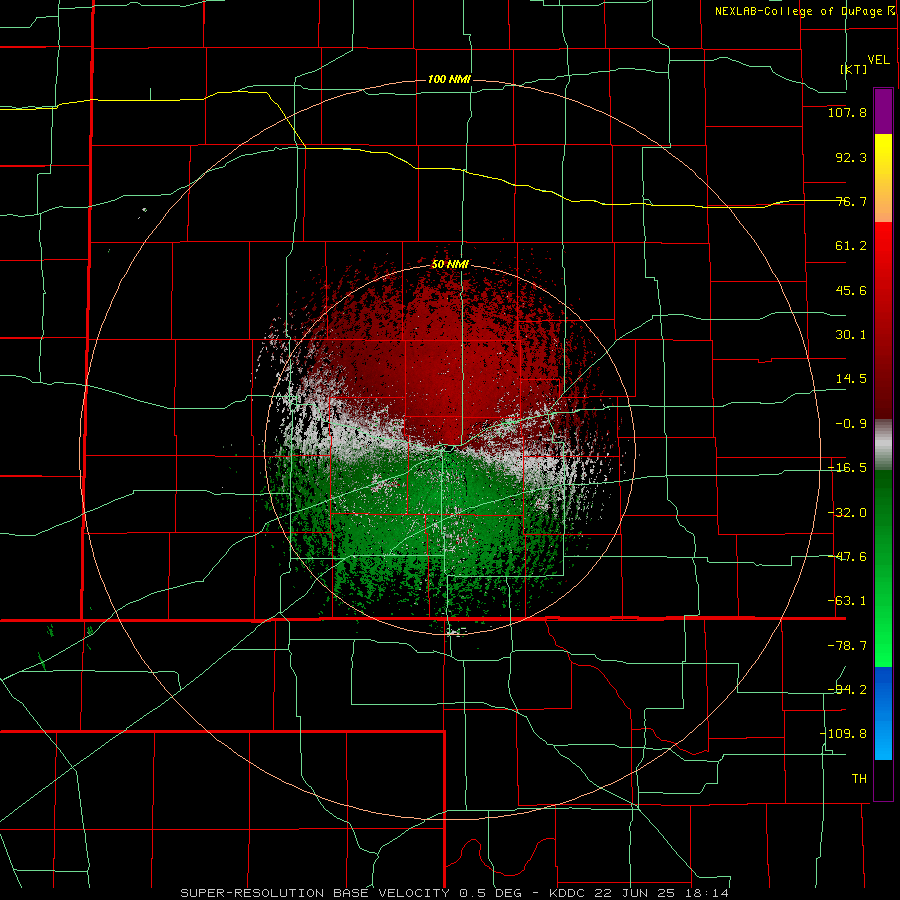Screen dimensions: 900x900
Task: Pick the blue segment of the color bar
Action: coord(883,713)
